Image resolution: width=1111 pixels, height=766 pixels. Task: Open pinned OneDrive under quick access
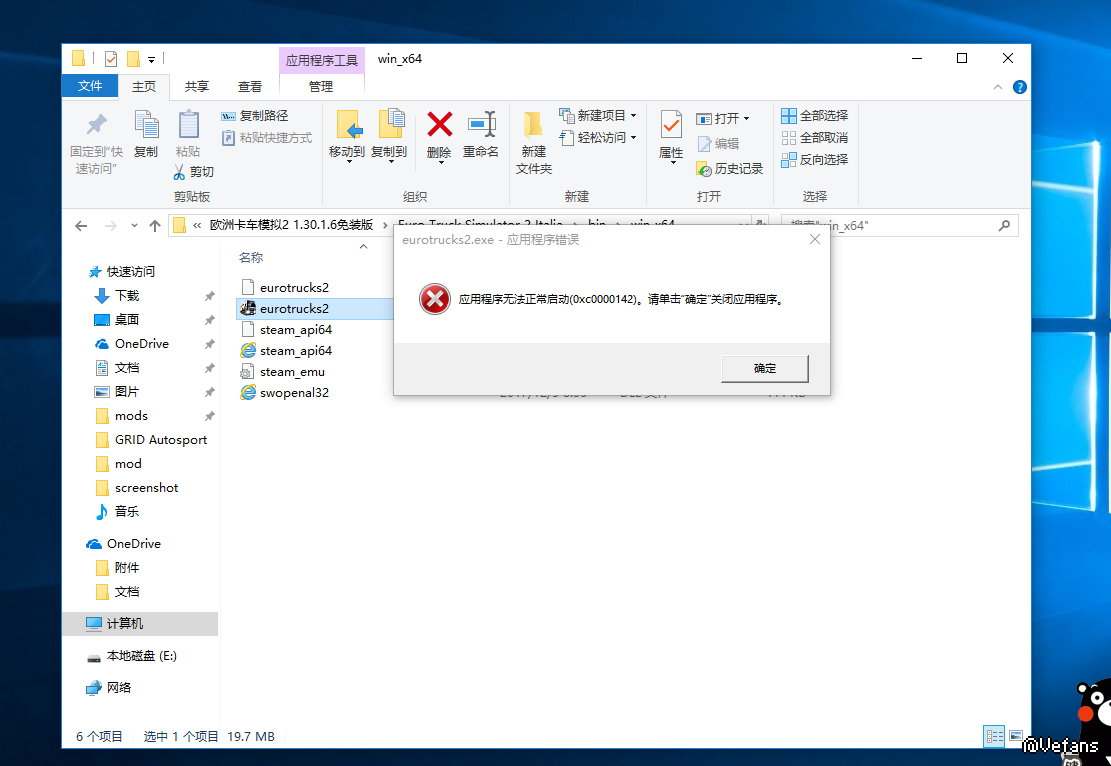point(141,344)
